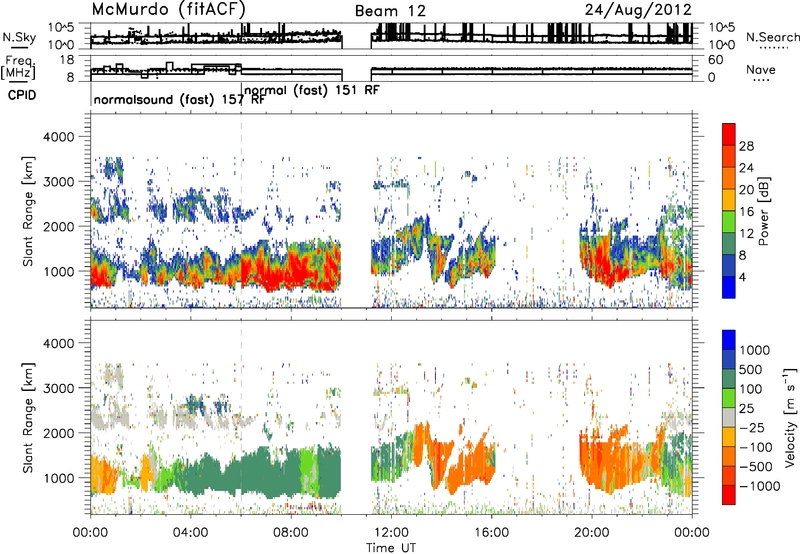Click the 'Velocity [m s-1]' colorbar label
This screenshot has height=554, width=800.
tap(790, 417)
